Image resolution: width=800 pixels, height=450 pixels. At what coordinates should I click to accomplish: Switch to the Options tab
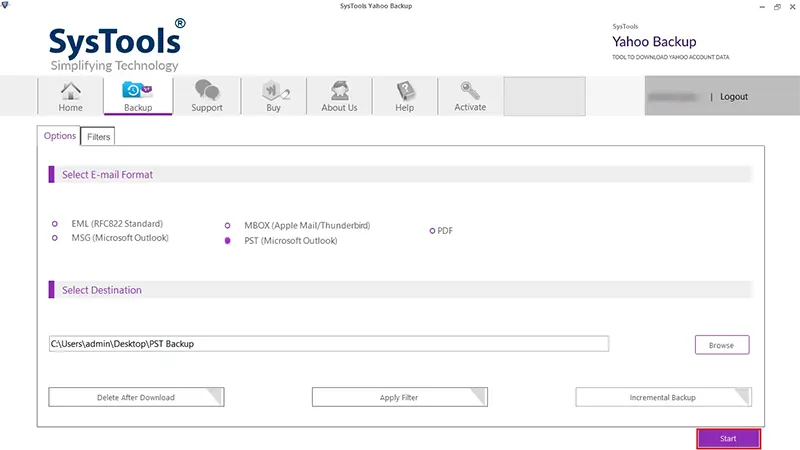[x=60, y=136]
